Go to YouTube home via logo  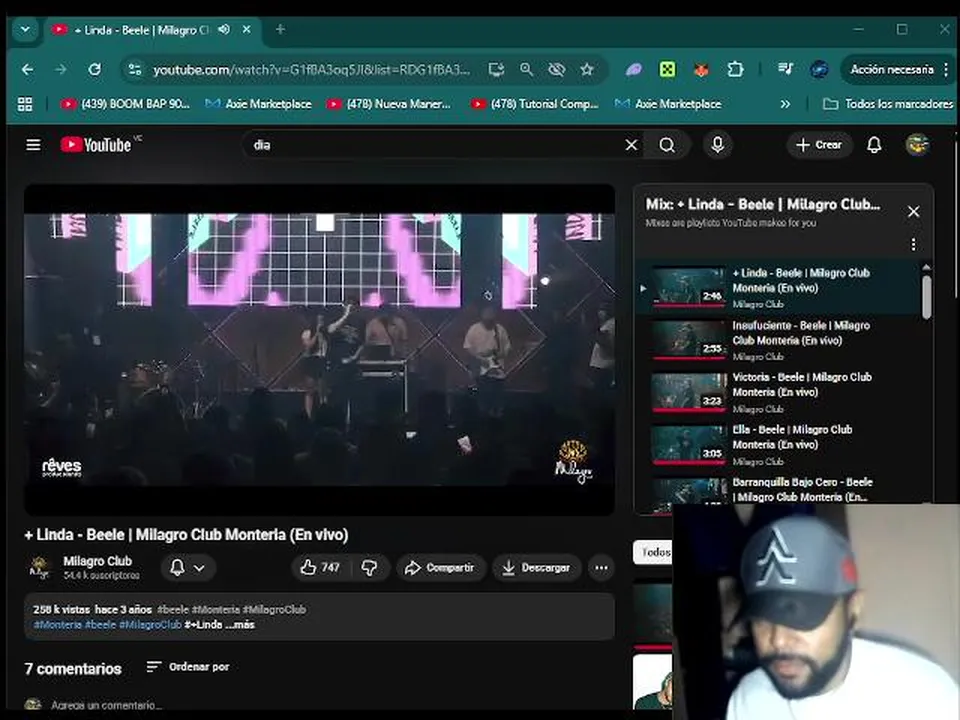pyautogui.click(x=96, y=145)
